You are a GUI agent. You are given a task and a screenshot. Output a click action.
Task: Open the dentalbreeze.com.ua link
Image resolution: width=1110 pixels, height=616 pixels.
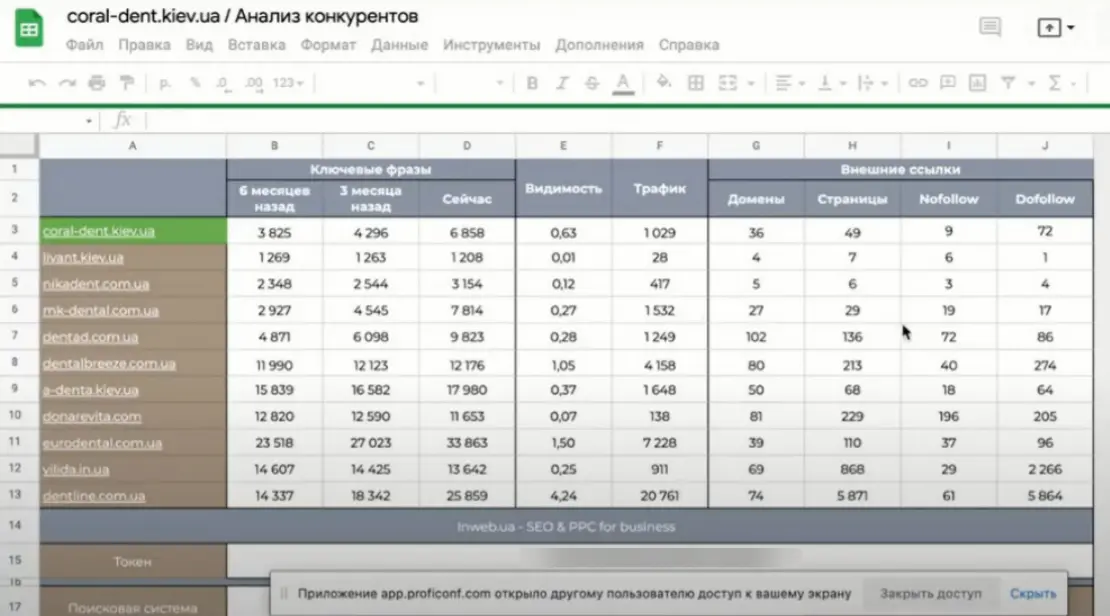pyautogui.click(x=109, y=364)
